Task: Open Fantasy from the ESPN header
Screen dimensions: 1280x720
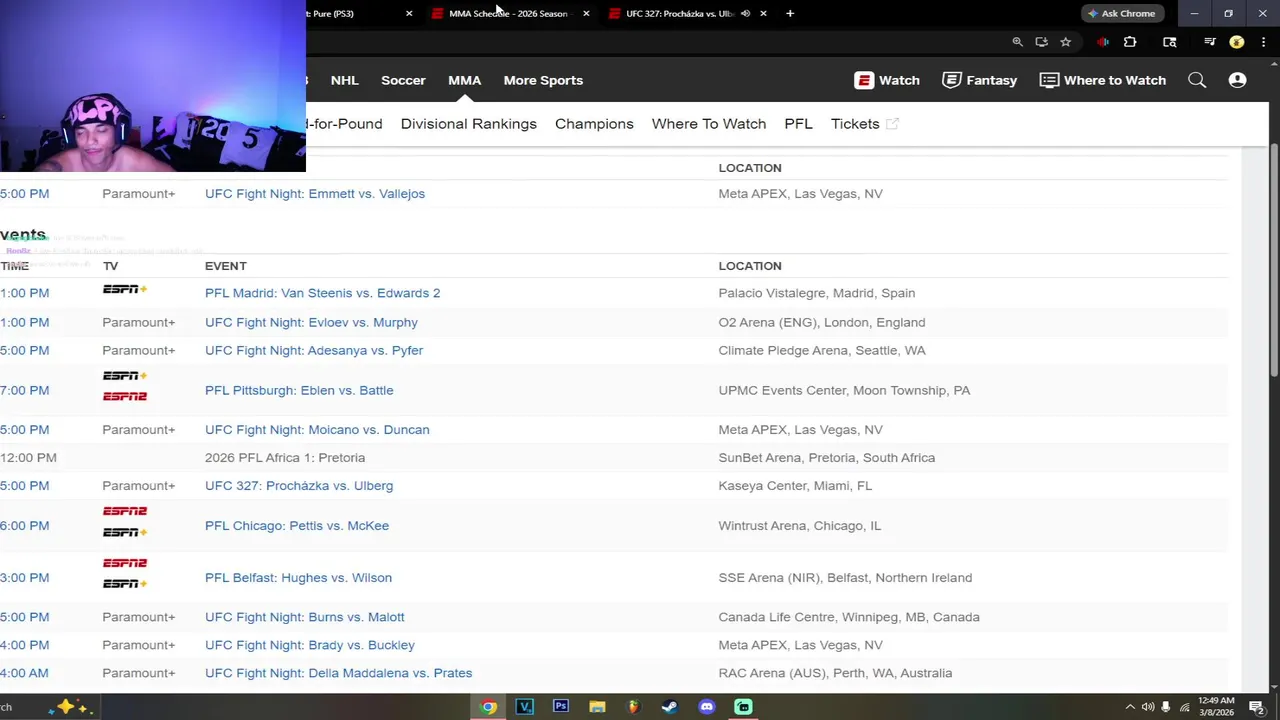Action: (x=980, y=80)
